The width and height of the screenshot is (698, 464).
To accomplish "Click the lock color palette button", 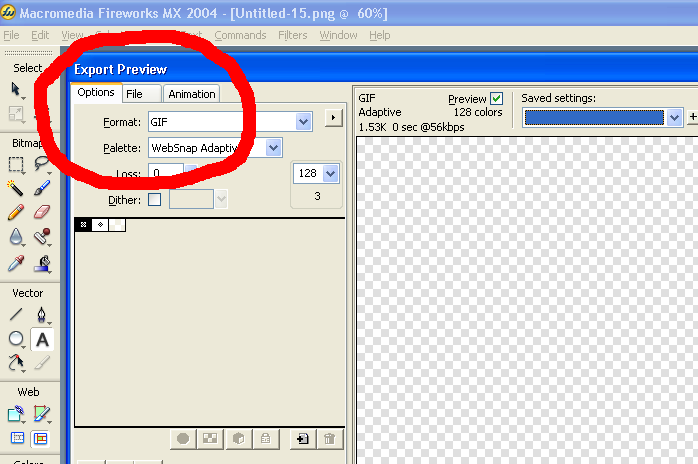I will coord(266,439).
